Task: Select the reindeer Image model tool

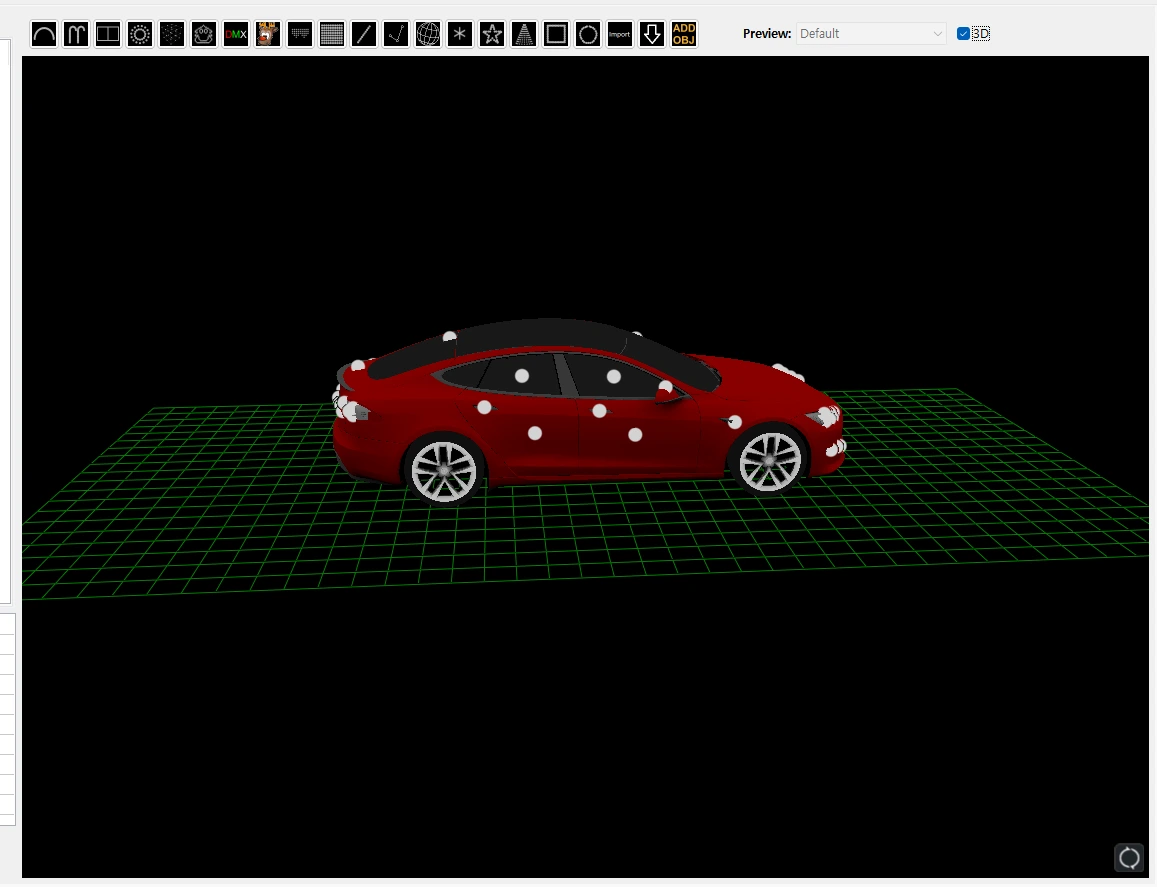Action: (x=268, y=34)
